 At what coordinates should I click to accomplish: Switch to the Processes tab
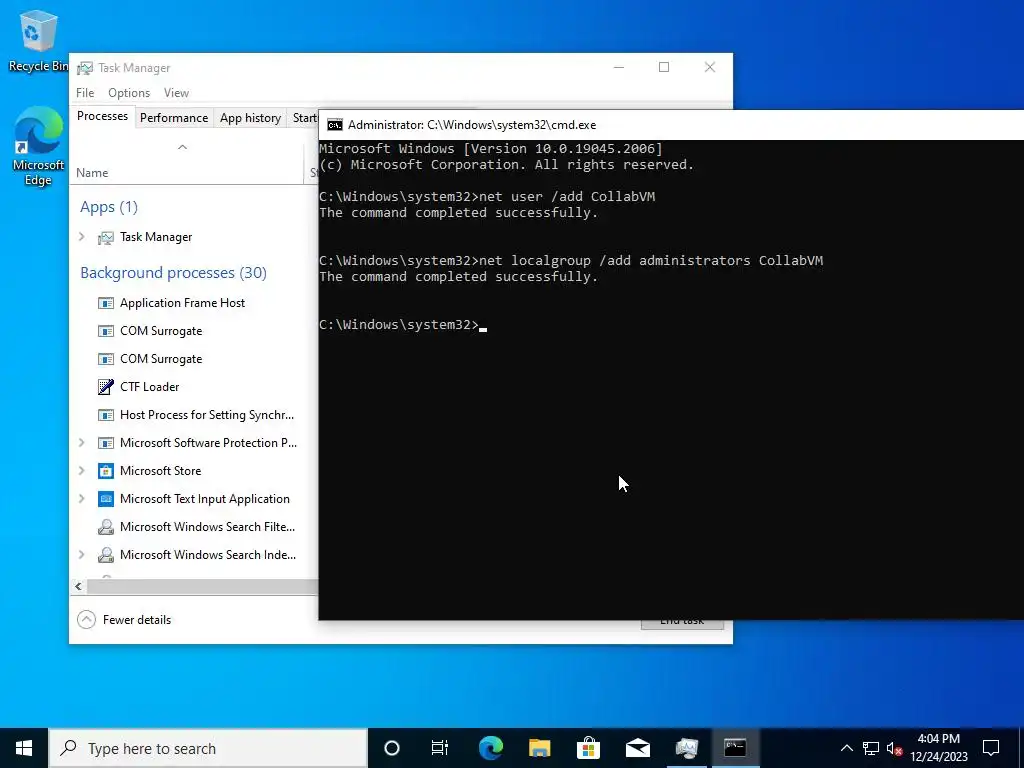(102, 116)
